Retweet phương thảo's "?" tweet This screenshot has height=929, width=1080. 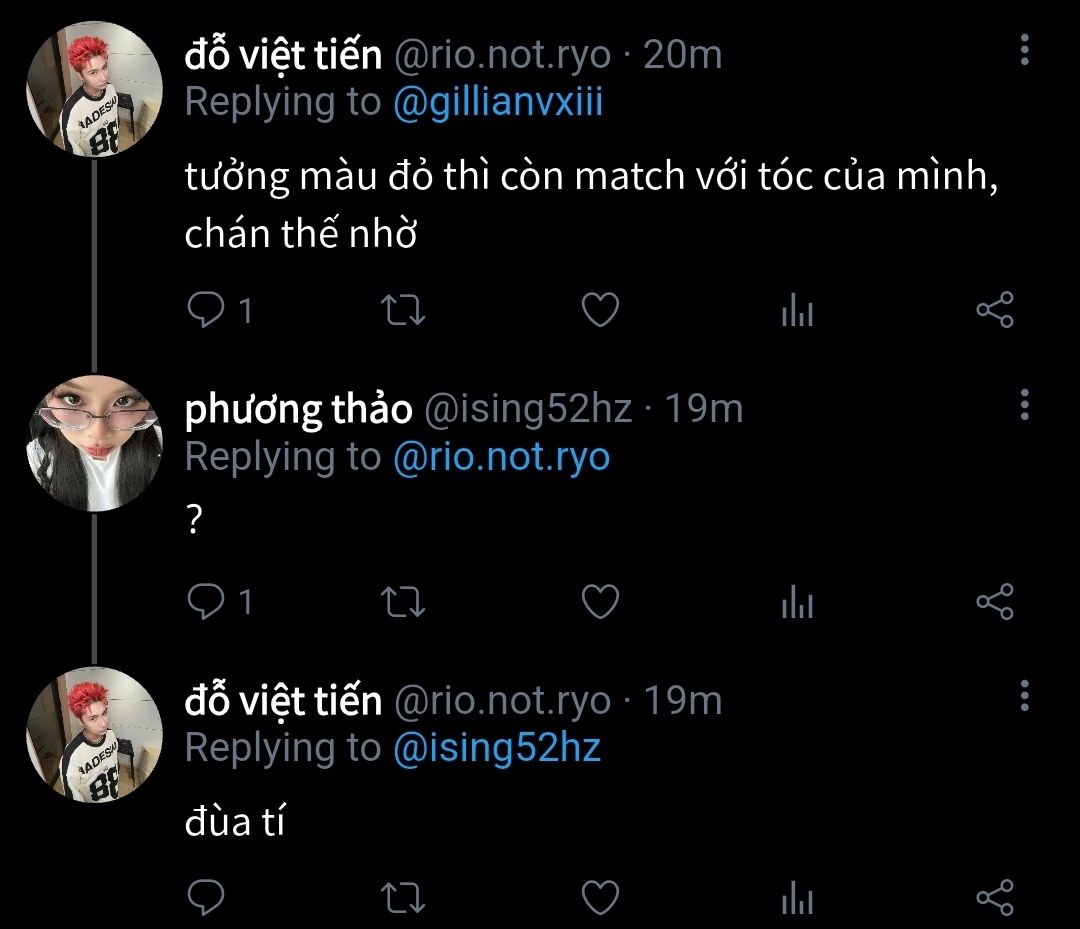point(405,601)
